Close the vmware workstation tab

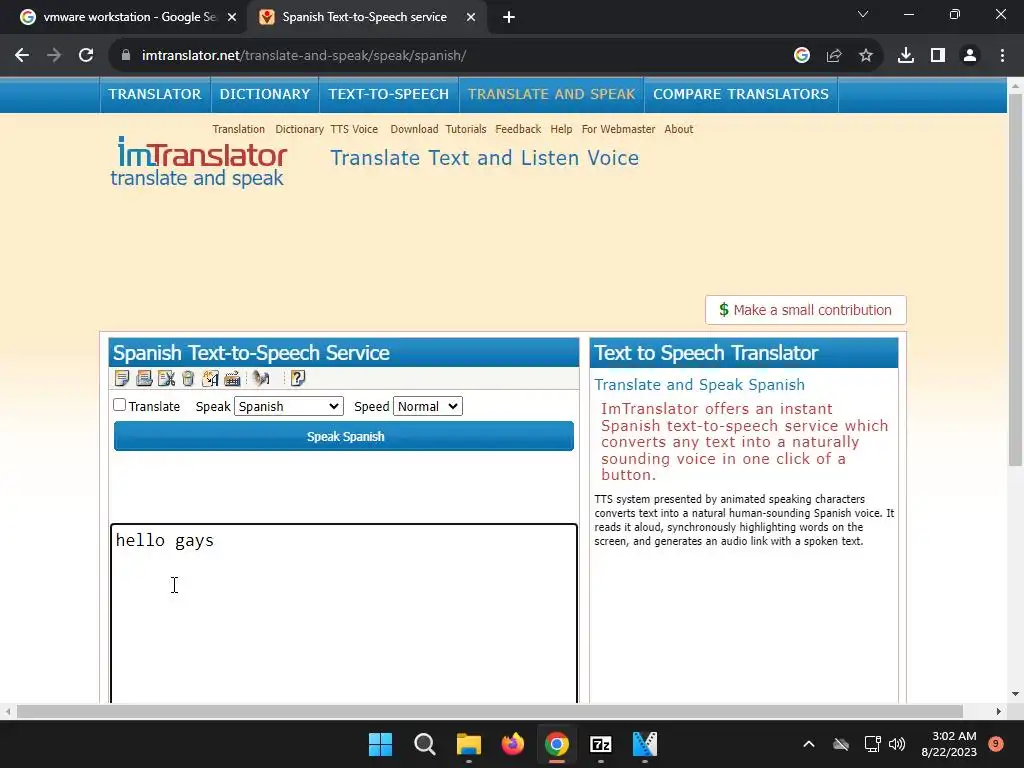click(x=232, y=17)
